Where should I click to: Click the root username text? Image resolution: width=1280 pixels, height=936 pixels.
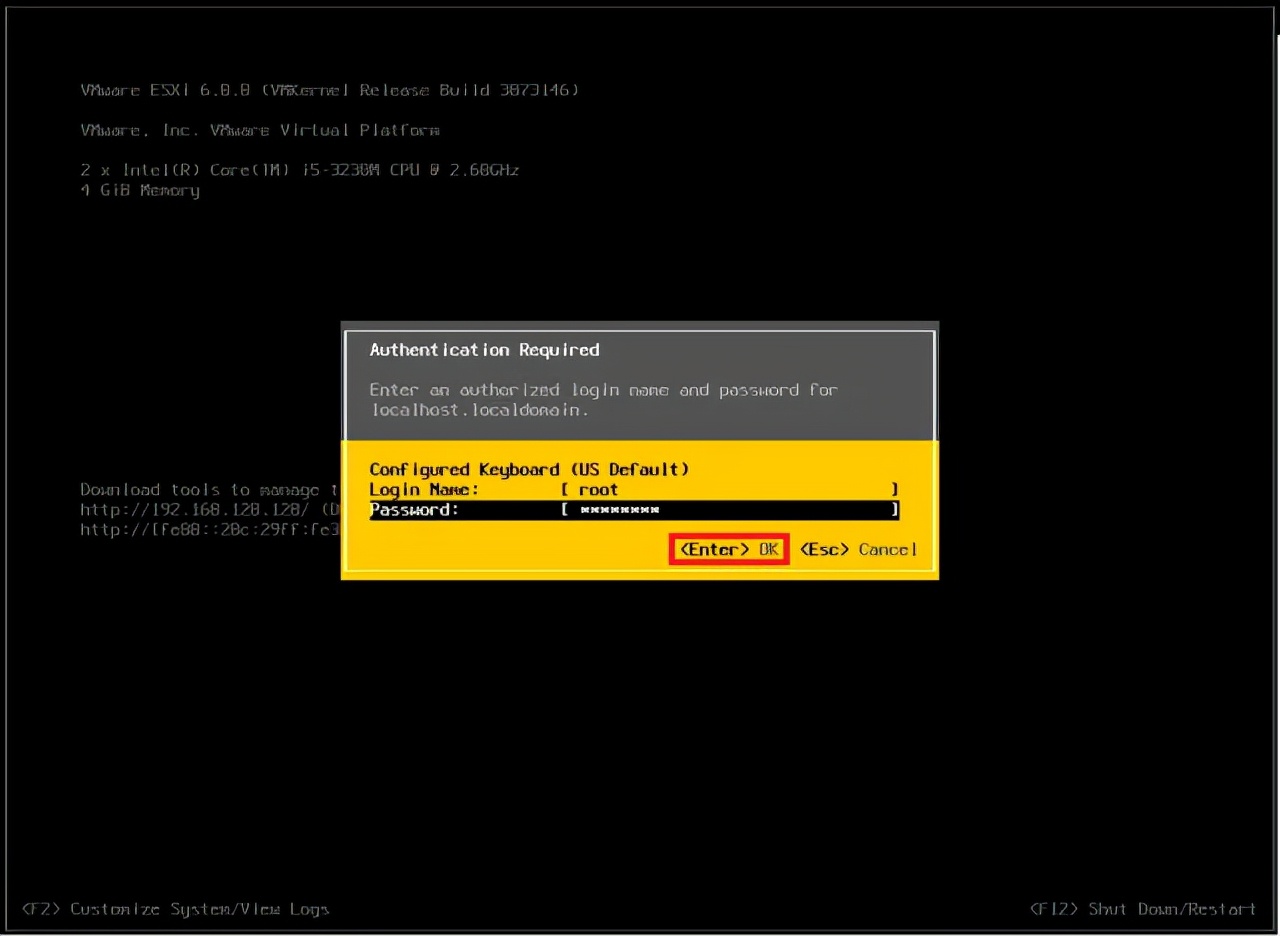point(598,489)
